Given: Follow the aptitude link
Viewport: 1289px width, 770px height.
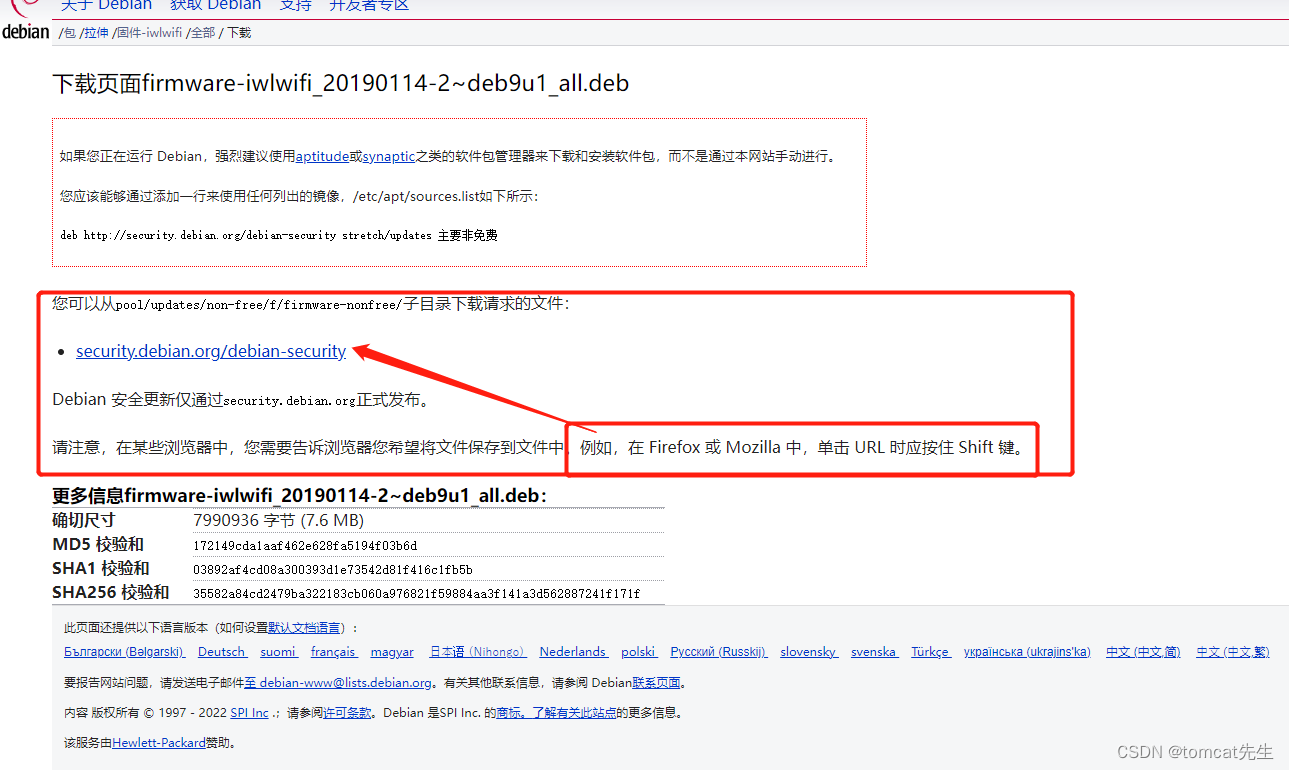Looking at the screenshot, I should [x=322, y=156].
